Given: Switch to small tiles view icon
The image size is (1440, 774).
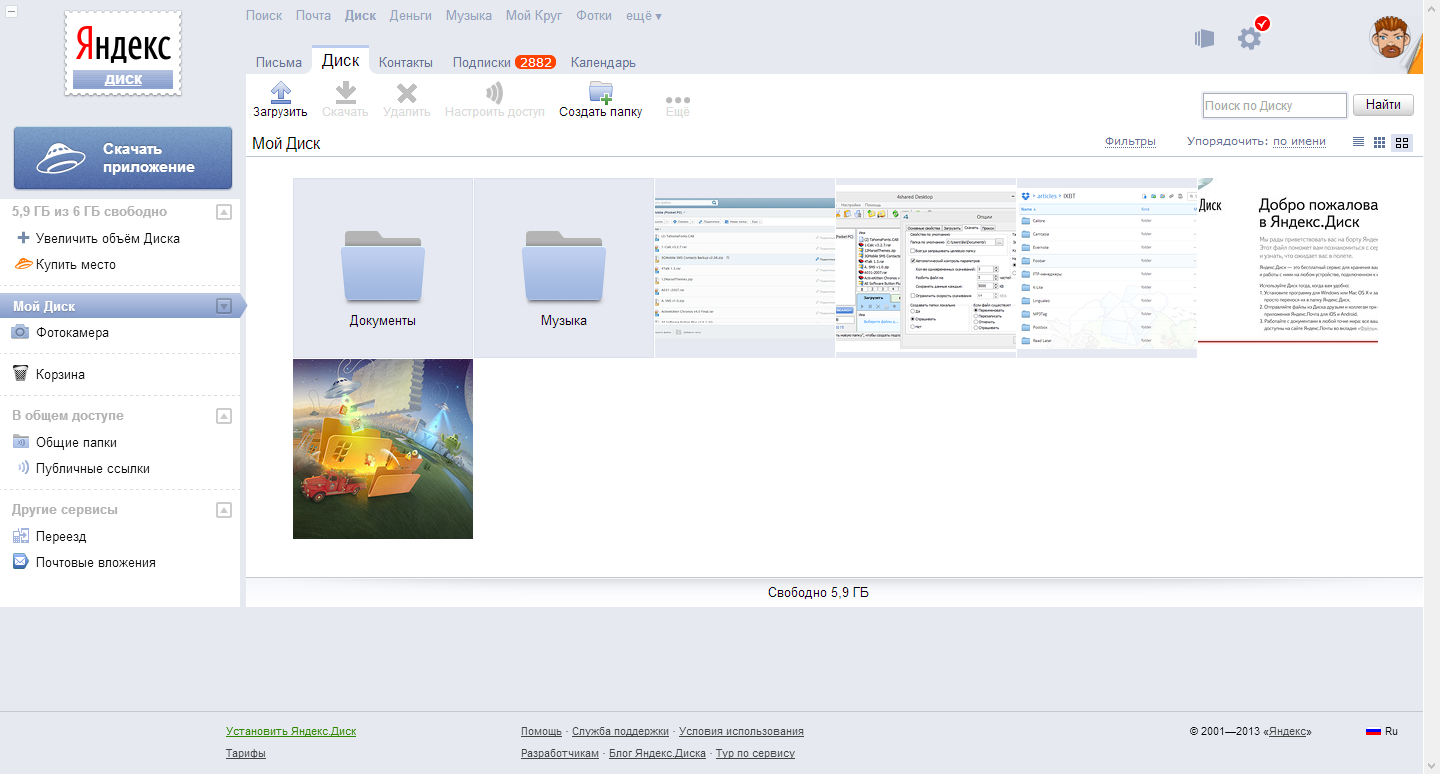Looking at the screenshot, I should pyautogui.click(x=1380, y=142).
